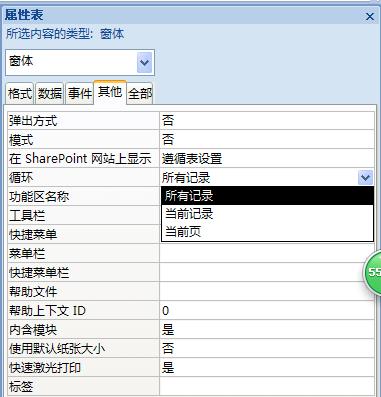This screenshot has width=381, height=397.
Task: Click the 弹出方式 value 否
Action: point(267,120)
